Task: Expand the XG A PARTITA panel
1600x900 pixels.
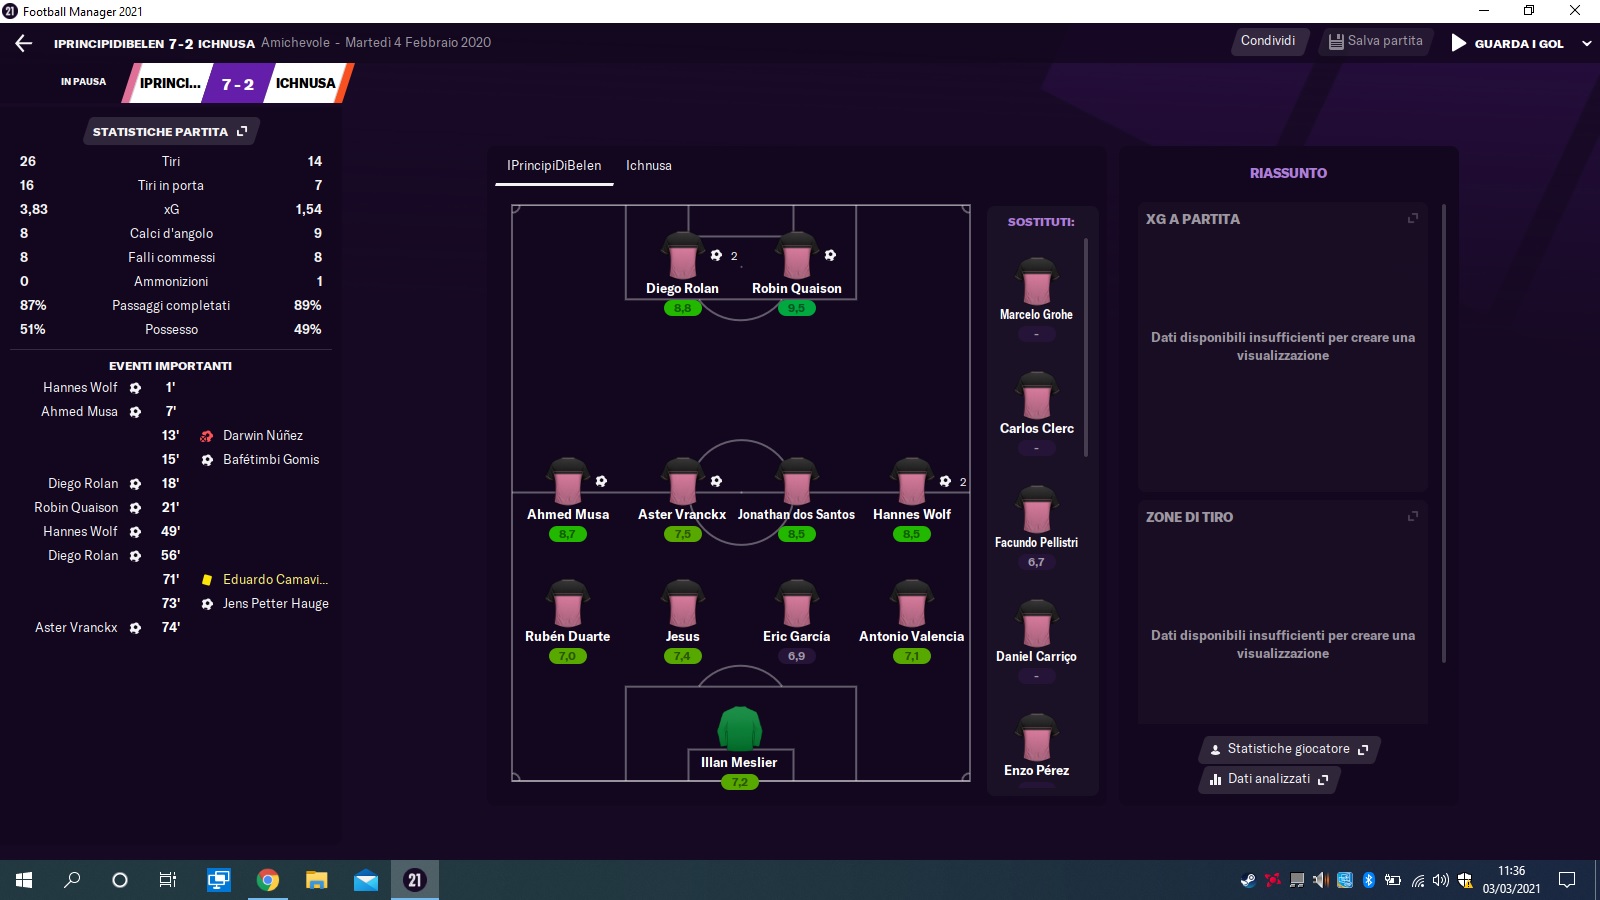Action: [x=1413, y=218]
